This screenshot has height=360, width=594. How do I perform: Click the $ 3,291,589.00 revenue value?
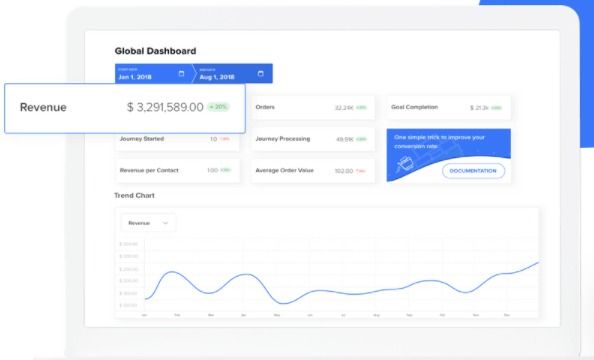[x=165, y=107]
